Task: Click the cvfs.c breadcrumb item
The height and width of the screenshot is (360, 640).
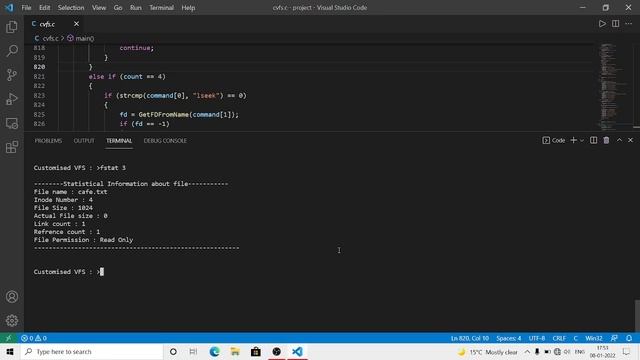Action: tap(47, 38)
